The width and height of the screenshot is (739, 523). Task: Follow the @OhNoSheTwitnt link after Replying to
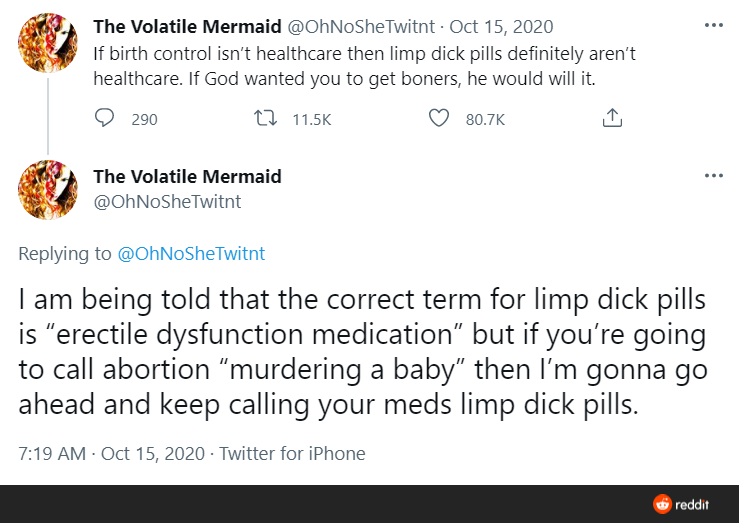click(191, 254)
